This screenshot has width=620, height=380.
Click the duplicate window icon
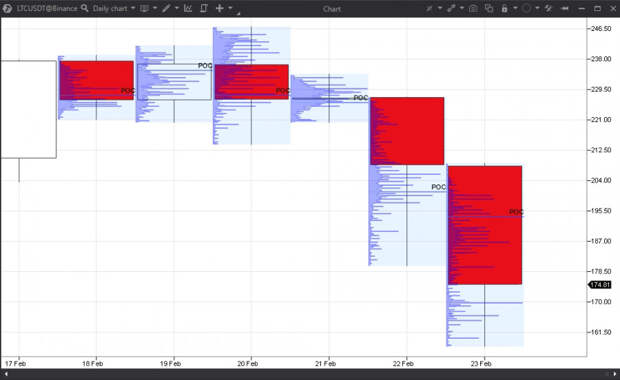click(489, 8)
